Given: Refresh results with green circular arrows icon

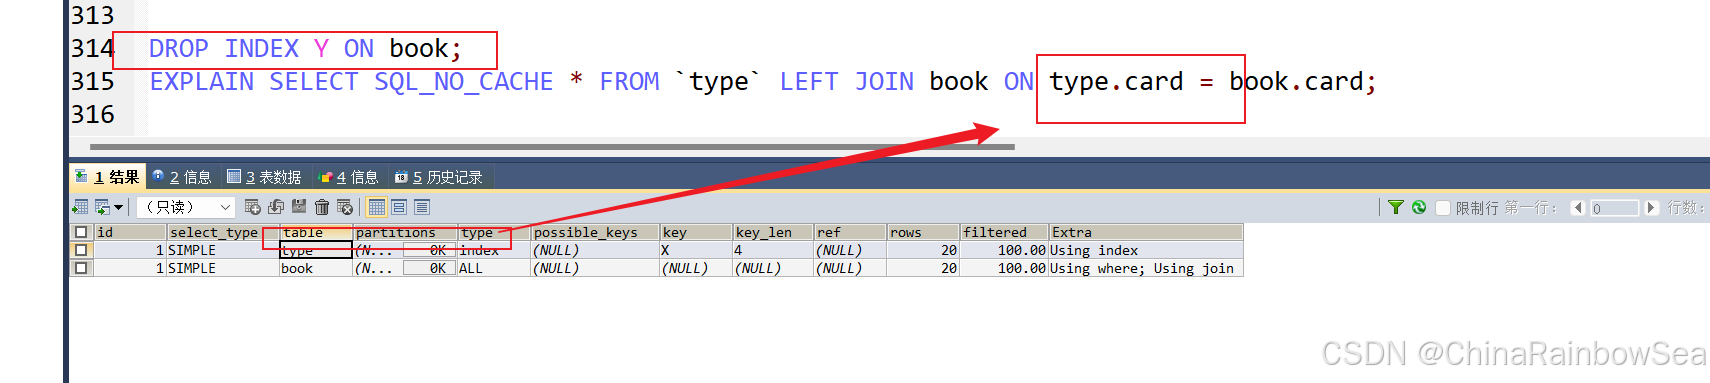Looking at the screenshot, I should point(1419,207).
